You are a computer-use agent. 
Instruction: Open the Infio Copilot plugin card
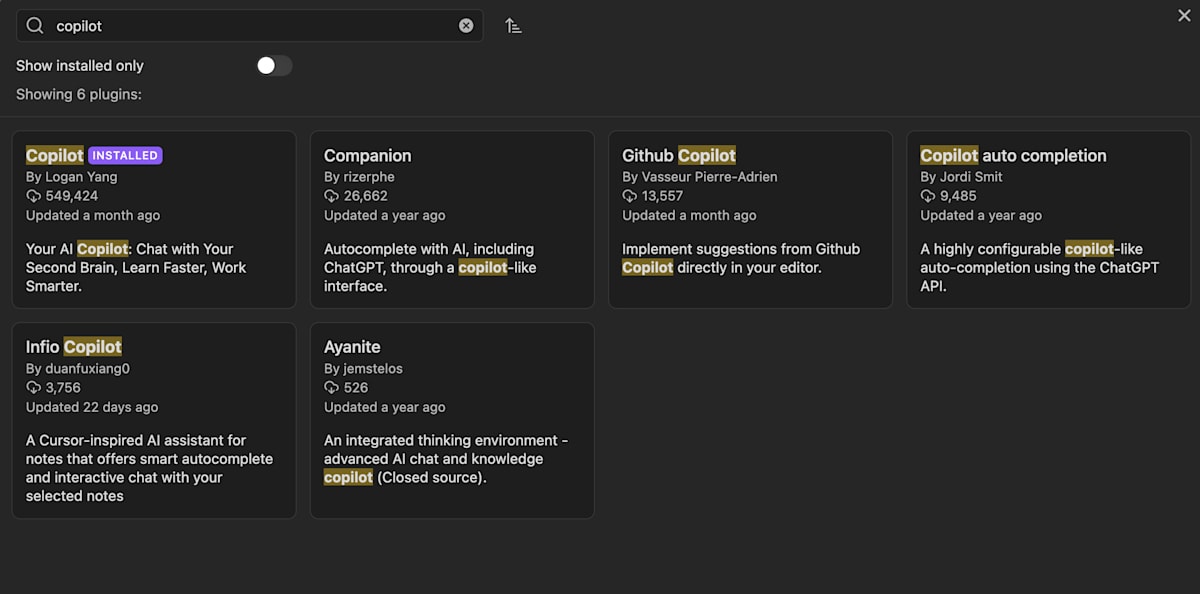coord(154,420)
